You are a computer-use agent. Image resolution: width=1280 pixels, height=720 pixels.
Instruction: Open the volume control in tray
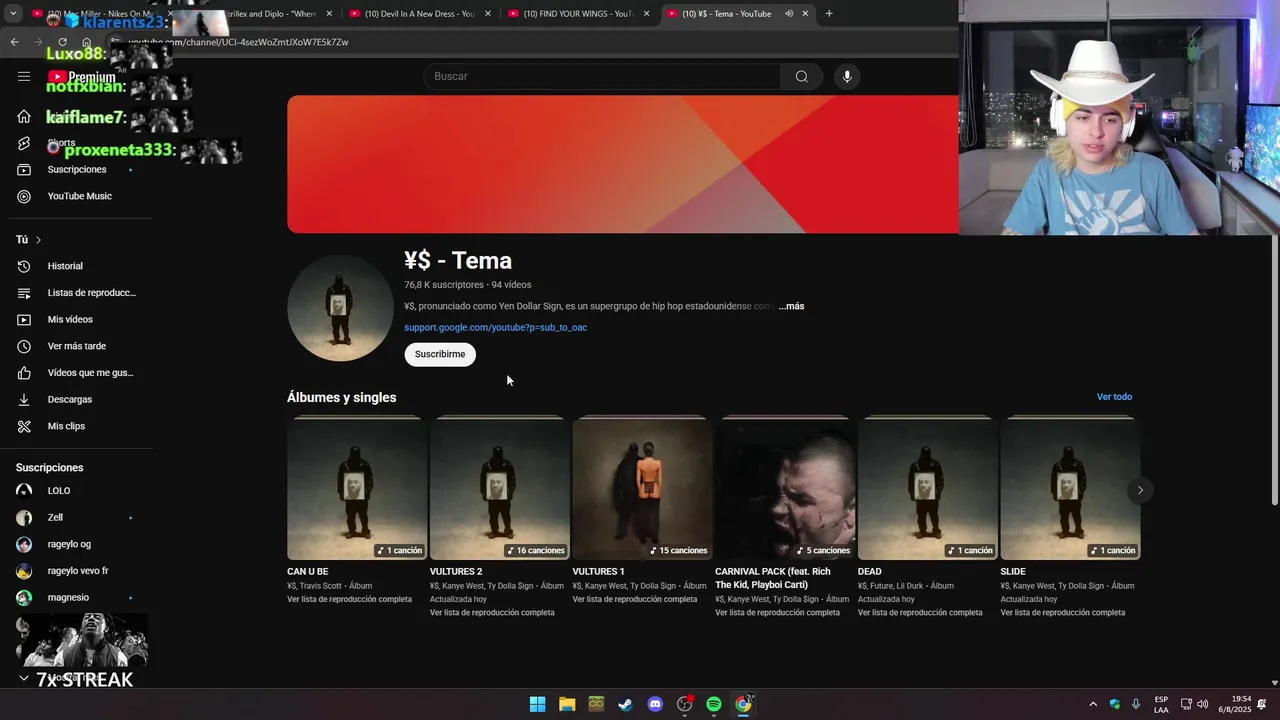point(1202,704)
